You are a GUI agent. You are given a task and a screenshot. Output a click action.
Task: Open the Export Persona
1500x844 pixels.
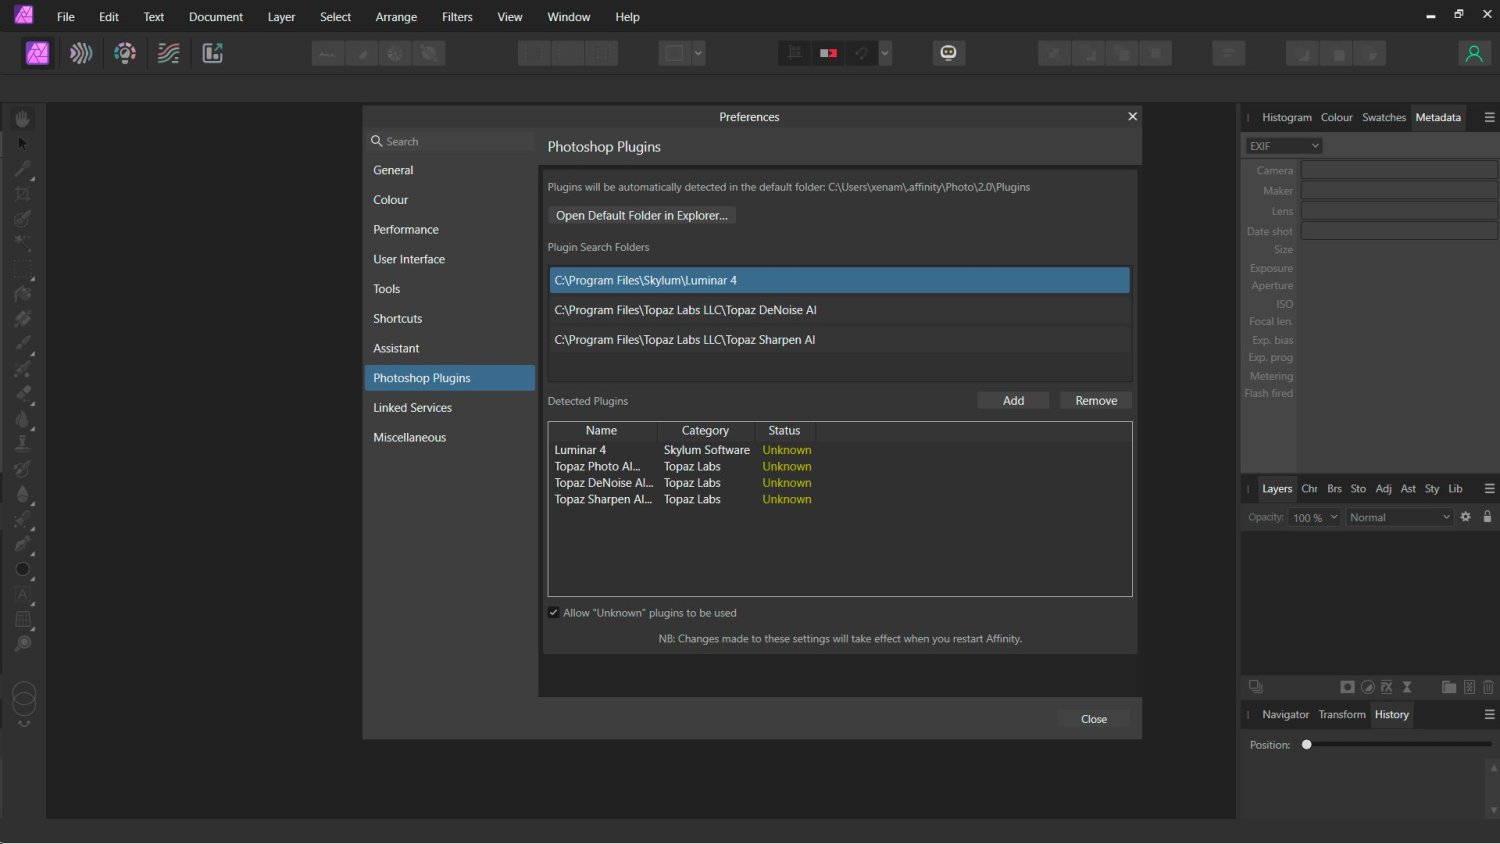pyautogui.click(x=212, y=53)
